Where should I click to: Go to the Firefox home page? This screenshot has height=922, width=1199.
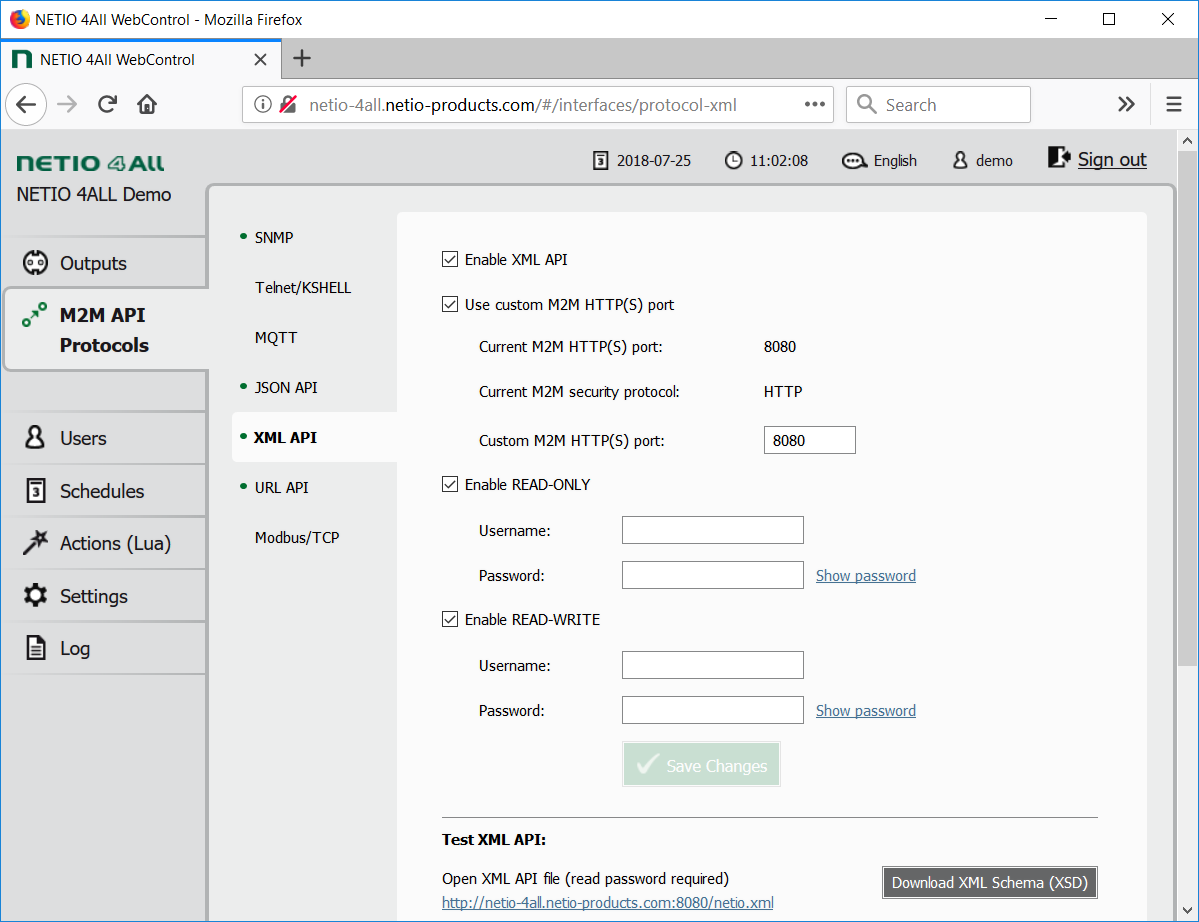pos(147,105)
